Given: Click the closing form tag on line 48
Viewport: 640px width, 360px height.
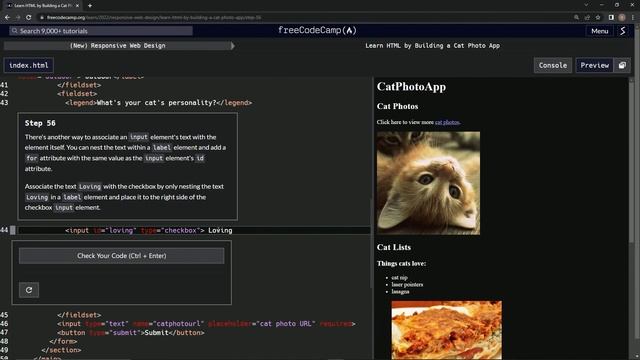Looking at the screenshot, I should pyautogui.click(x=63, y=341).
